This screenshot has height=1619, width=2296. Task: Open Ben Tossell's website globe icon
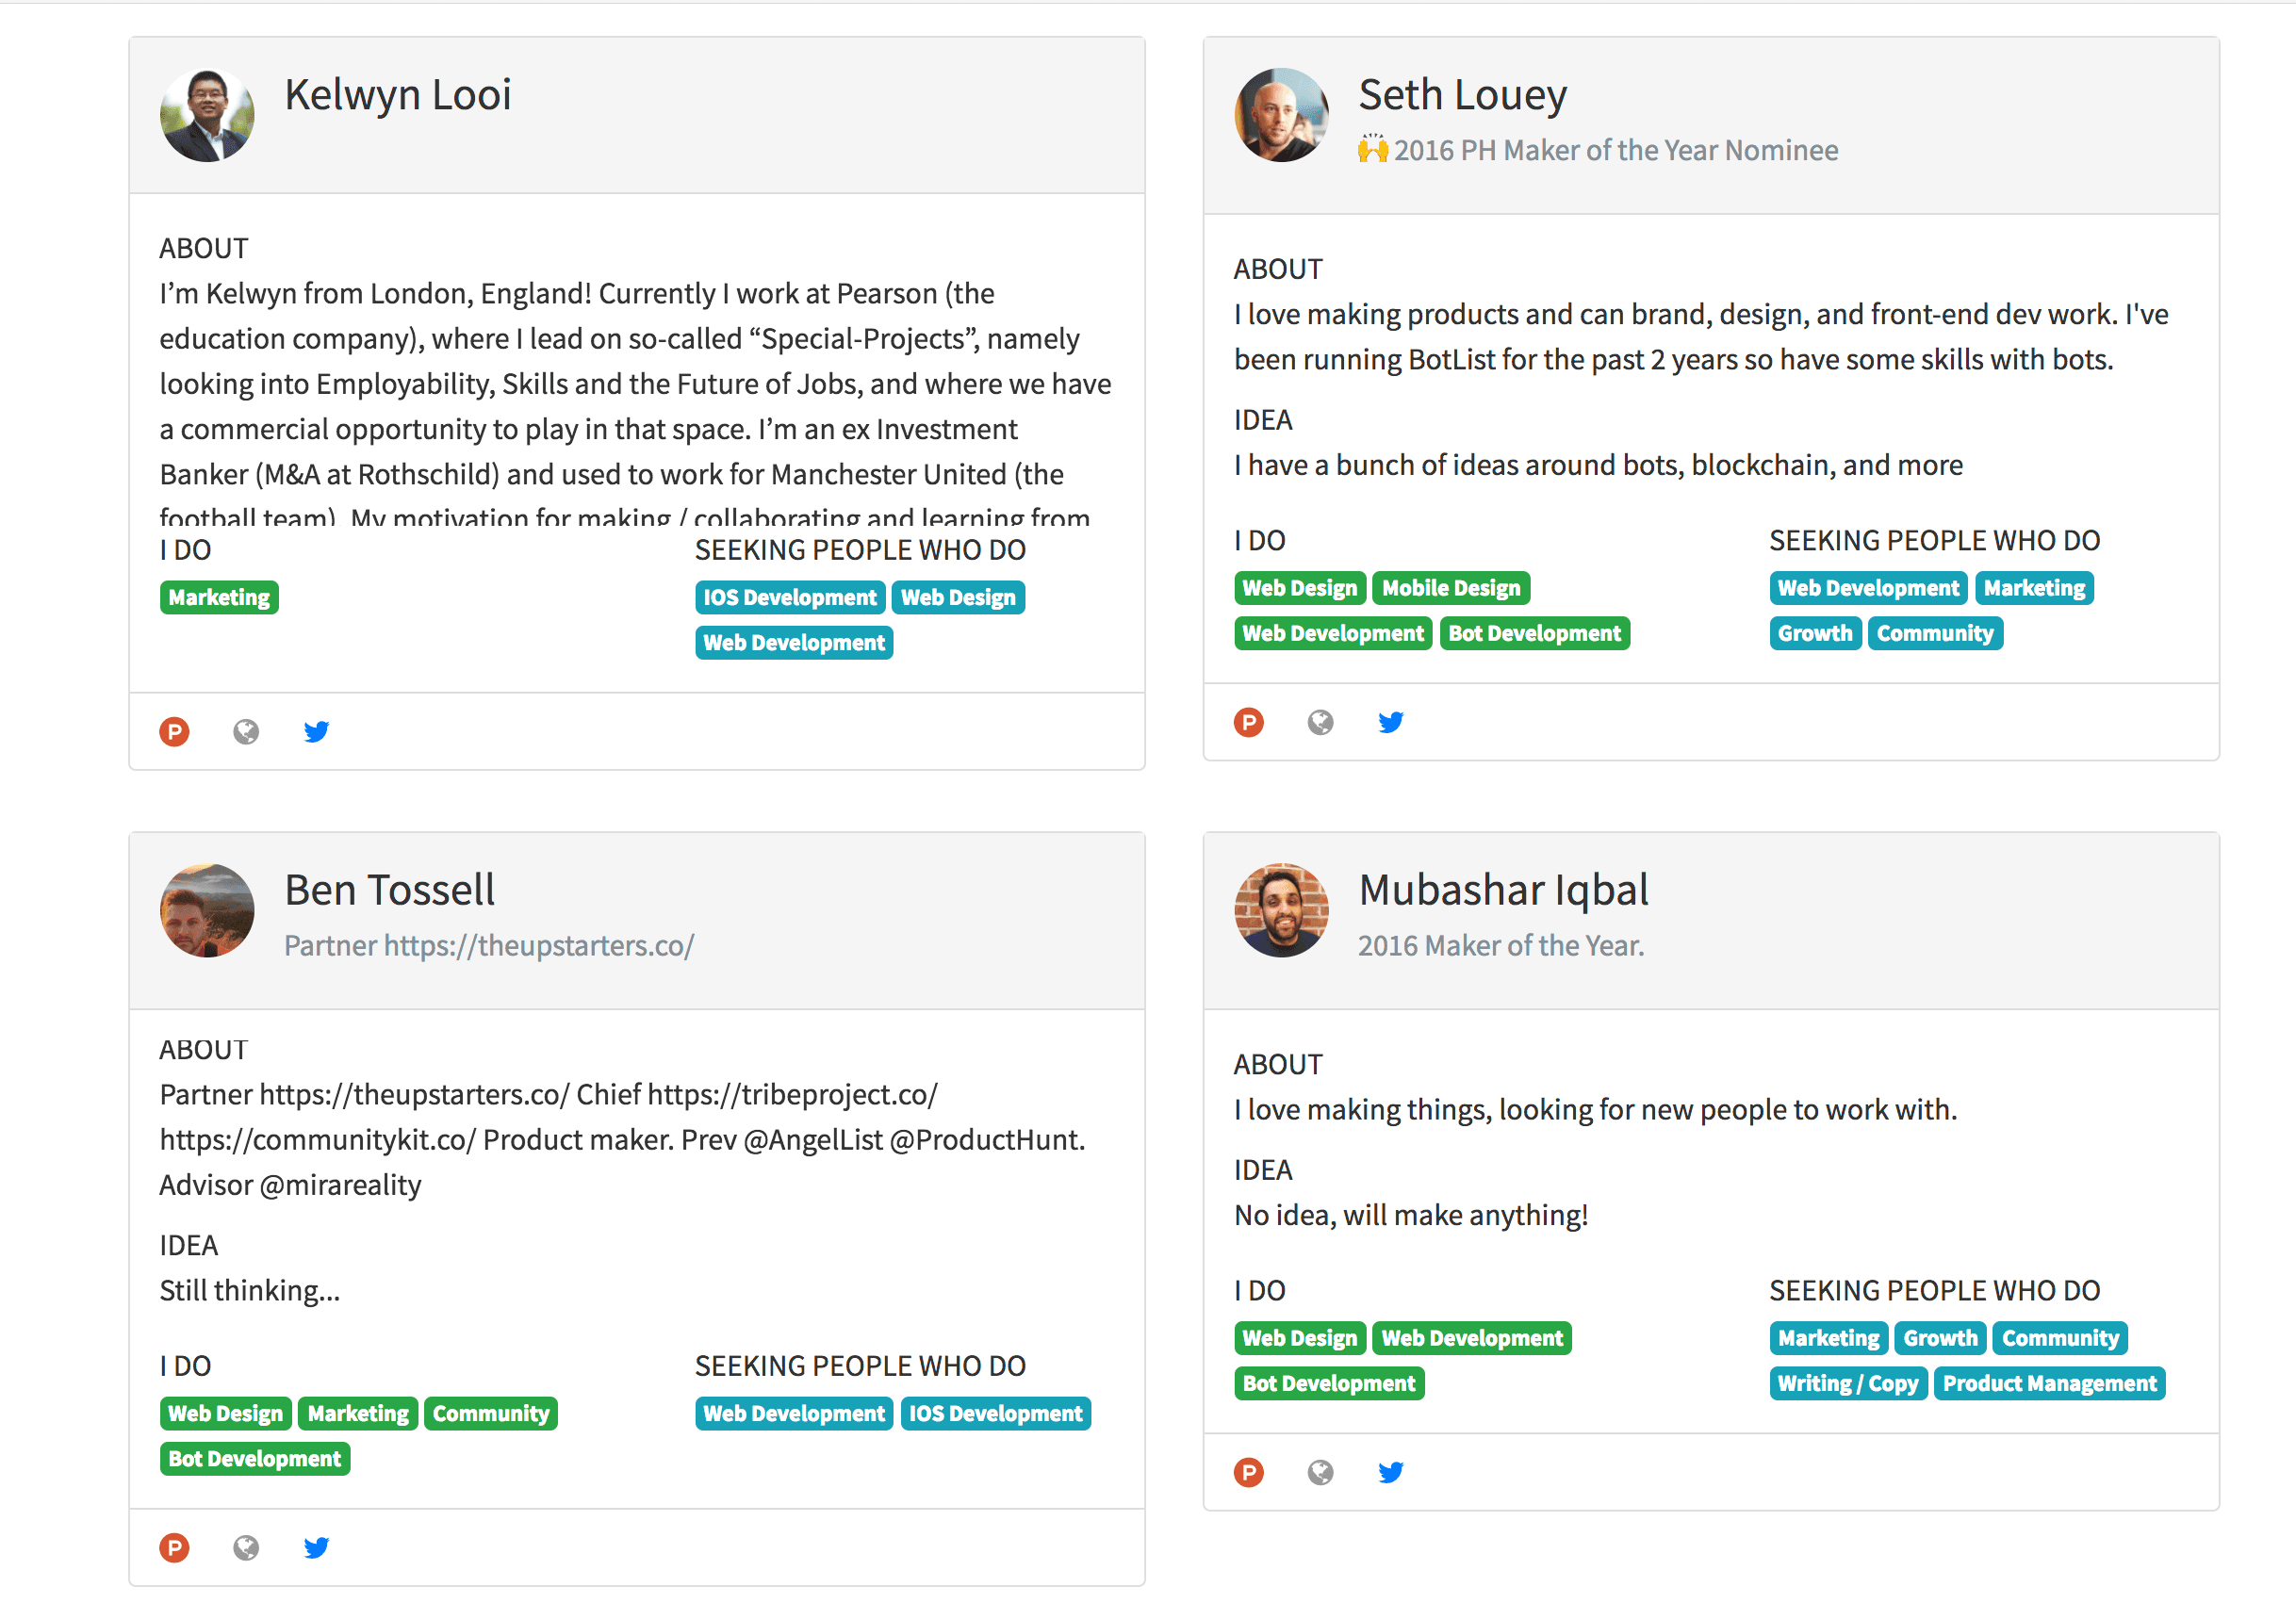246,1548
